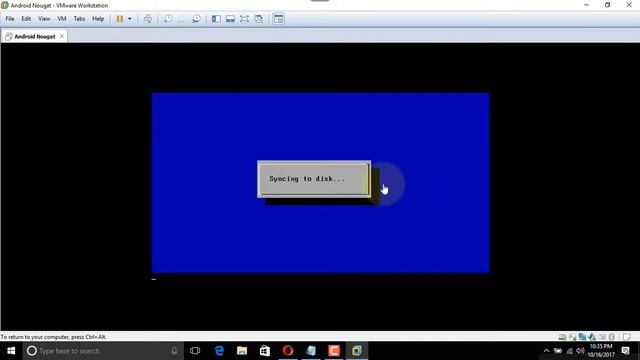Click the network signal icon in system tray
Viewport: 640px width, 360px height.
[569, 351]
